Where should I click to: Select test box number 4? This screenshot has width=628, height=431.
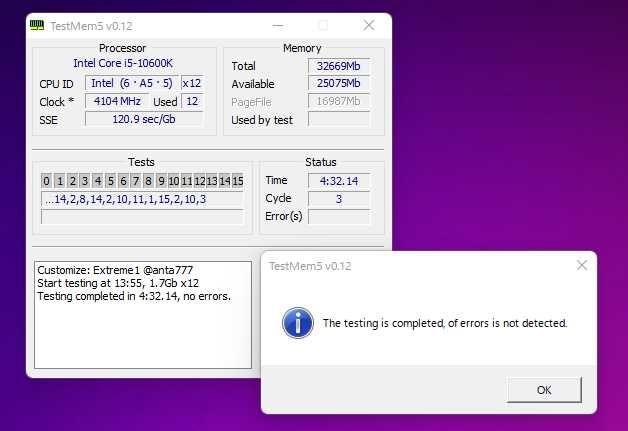pos(98,181)
